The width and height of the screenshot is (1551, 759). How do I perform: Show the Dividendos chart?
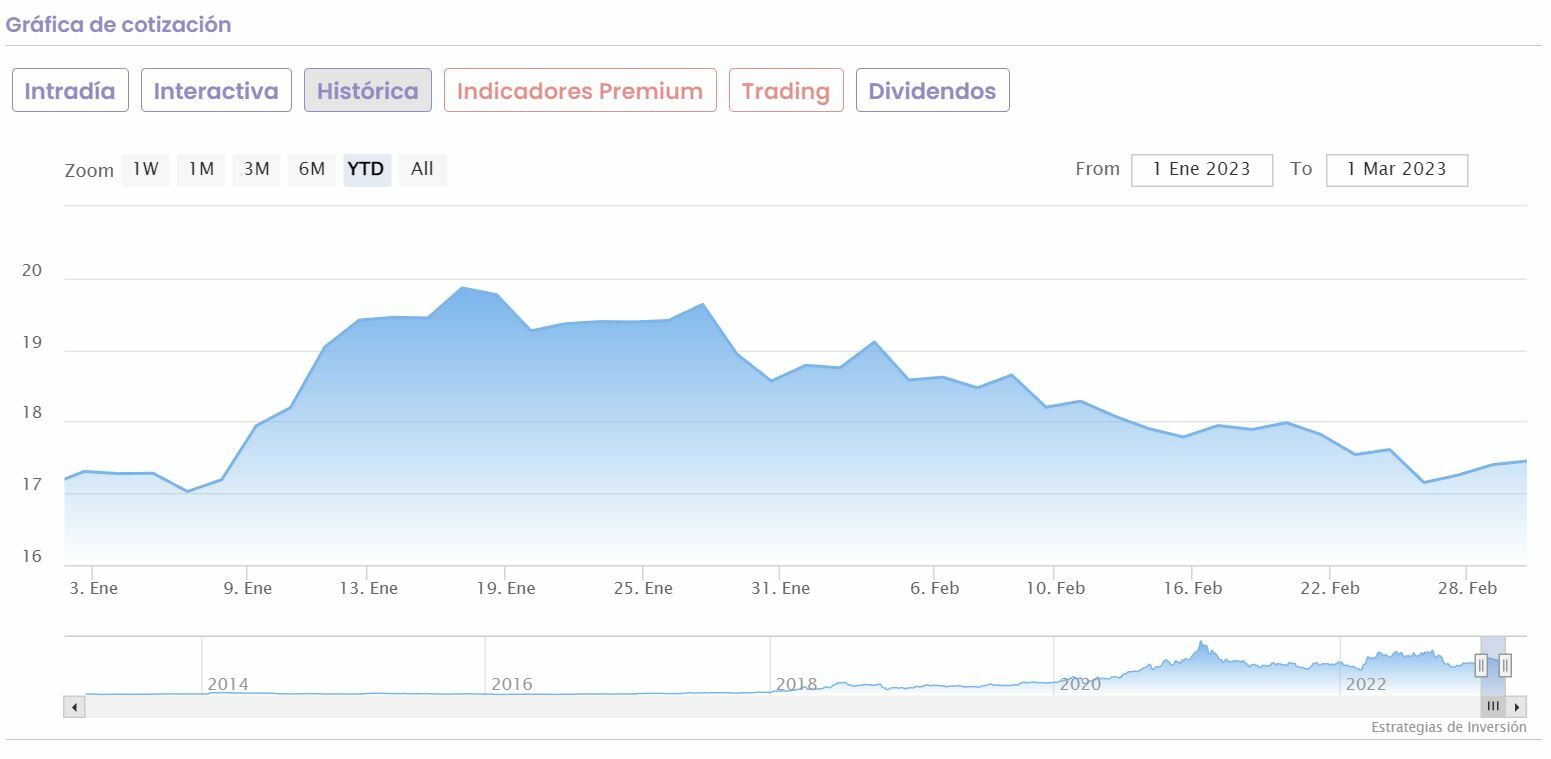932,91
